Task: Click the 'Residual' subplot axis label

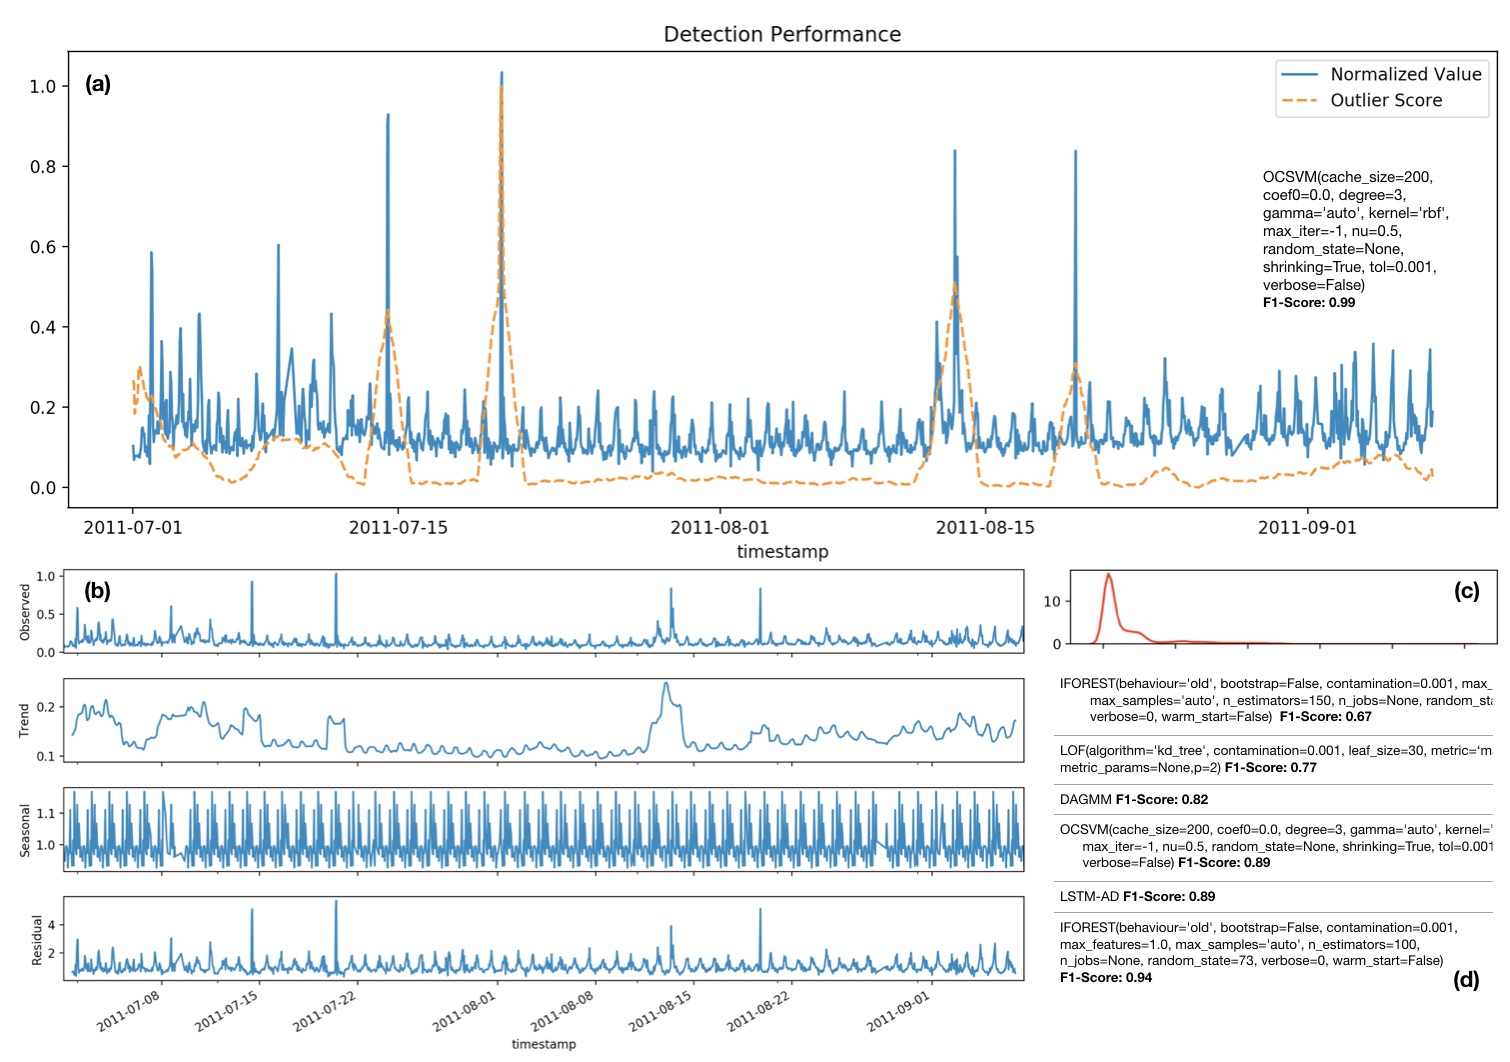Action: pyautogui.click(x=38, y=940)
